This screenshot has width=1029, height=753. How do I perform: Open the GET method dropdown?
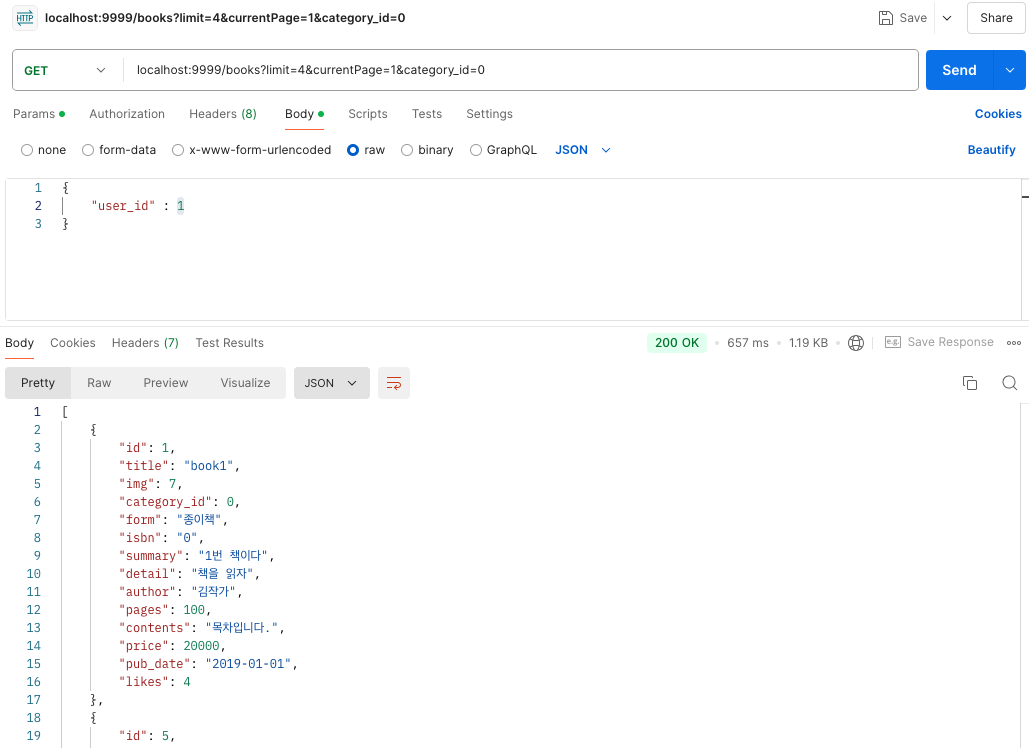(64, 70)
